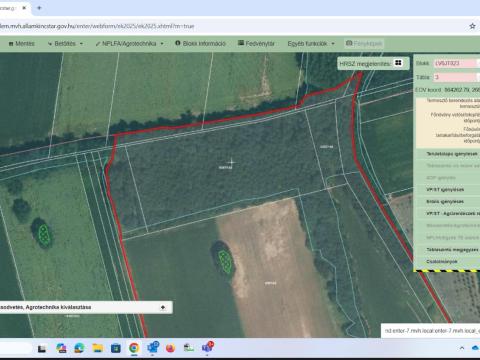Screen dimensions: 480x360
Task: Open the Blokk információ info icon
Action: (x=178, y=43)
